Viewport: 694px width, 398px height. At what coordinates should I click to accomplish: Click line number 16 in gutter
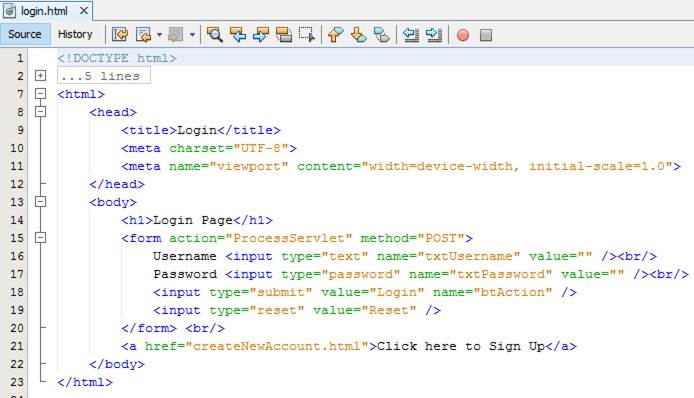(x=17, y=256)
